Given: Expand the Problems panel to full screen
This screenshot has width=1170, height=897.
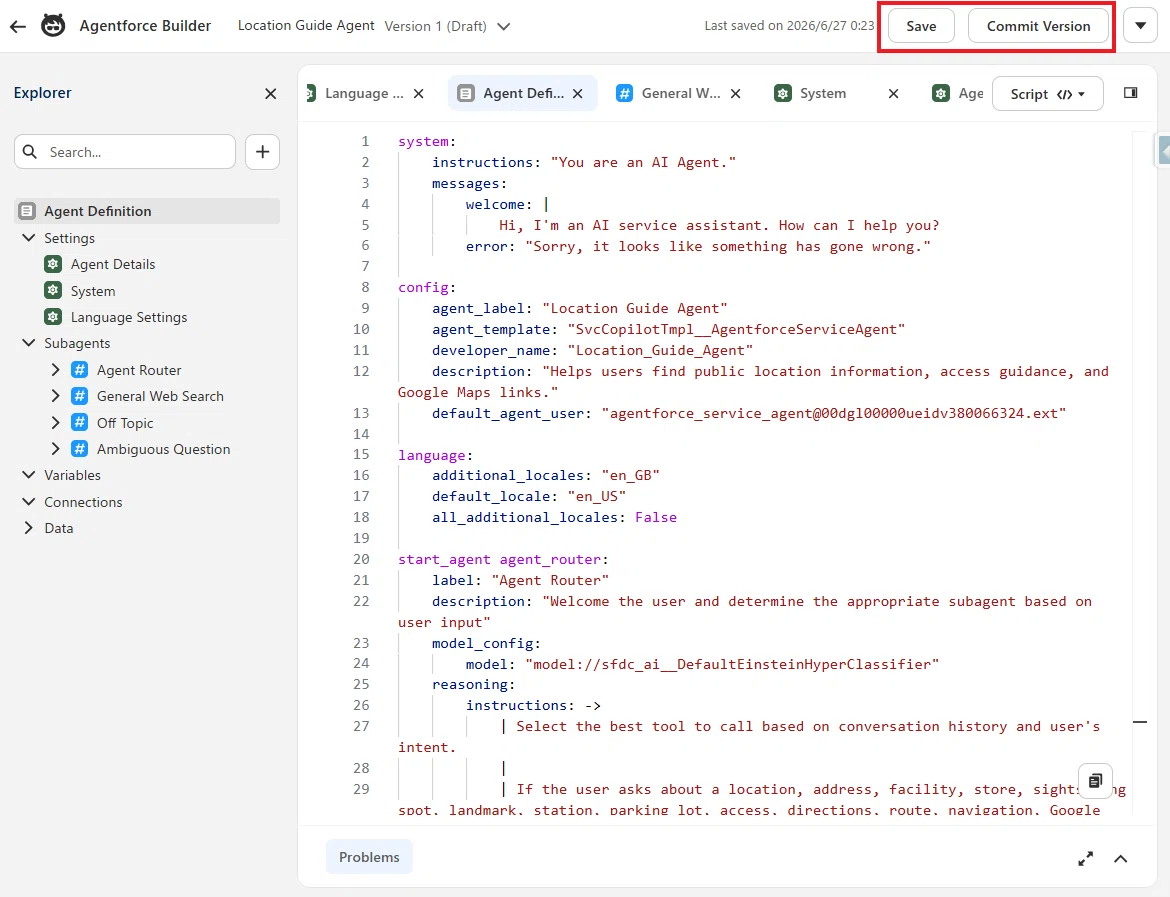Looking at the screenshot, I should (x=1086, y=859).
